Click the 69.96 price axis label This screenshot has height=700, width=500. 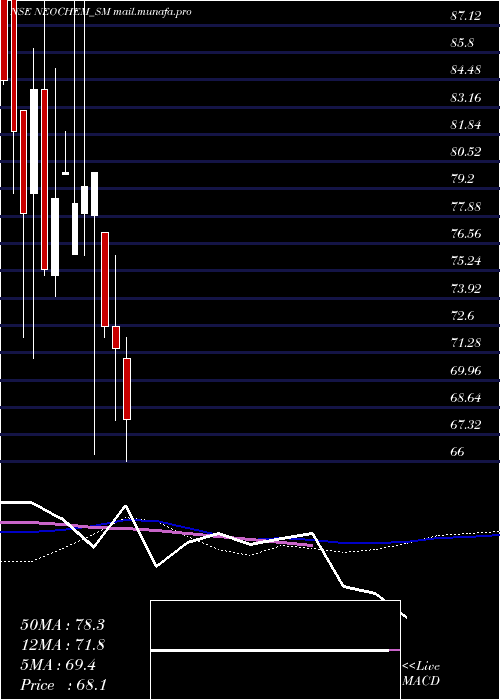pyautogui.click(x=466, y=370)
